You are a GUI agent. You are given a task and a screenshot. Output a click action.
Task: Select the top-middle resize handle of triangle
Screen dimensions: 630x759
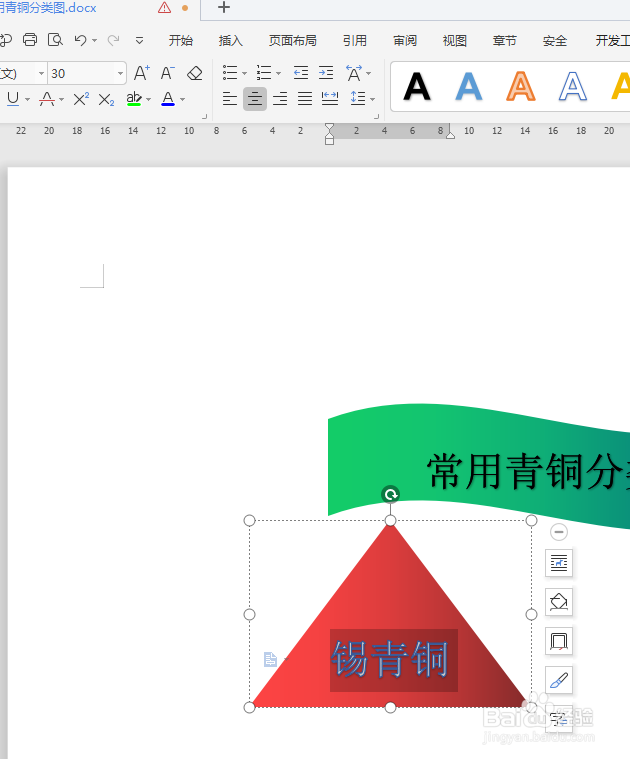390,521
